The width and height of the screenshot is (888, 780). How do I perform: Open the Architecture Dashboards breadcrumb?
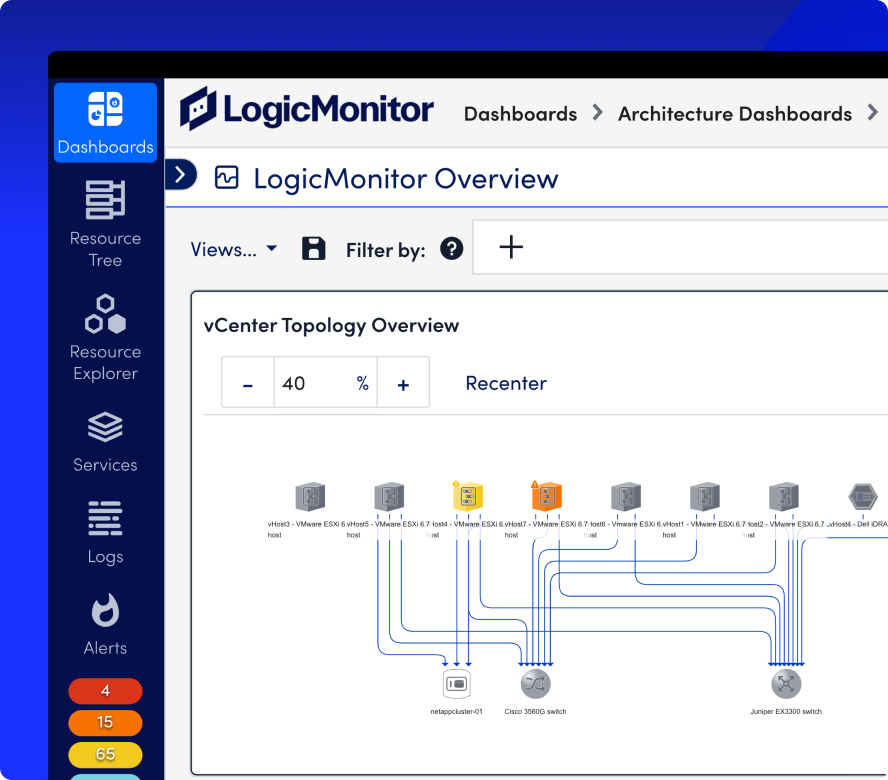click(735, 114)
